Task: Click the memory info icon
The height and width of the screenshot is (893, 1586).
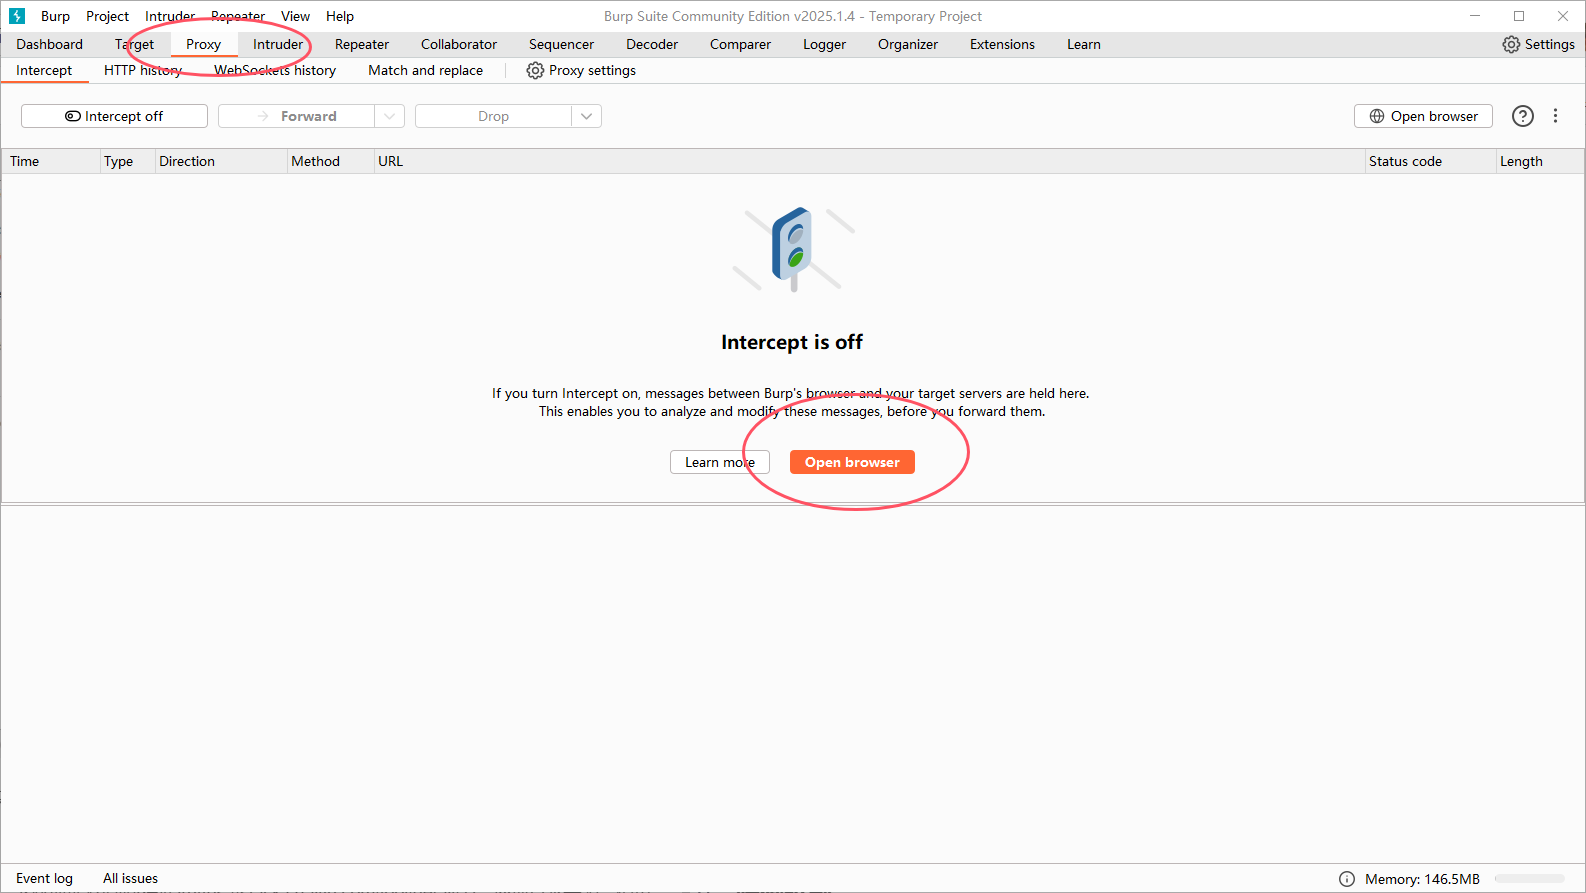Action: click(x=1347, y=879)
